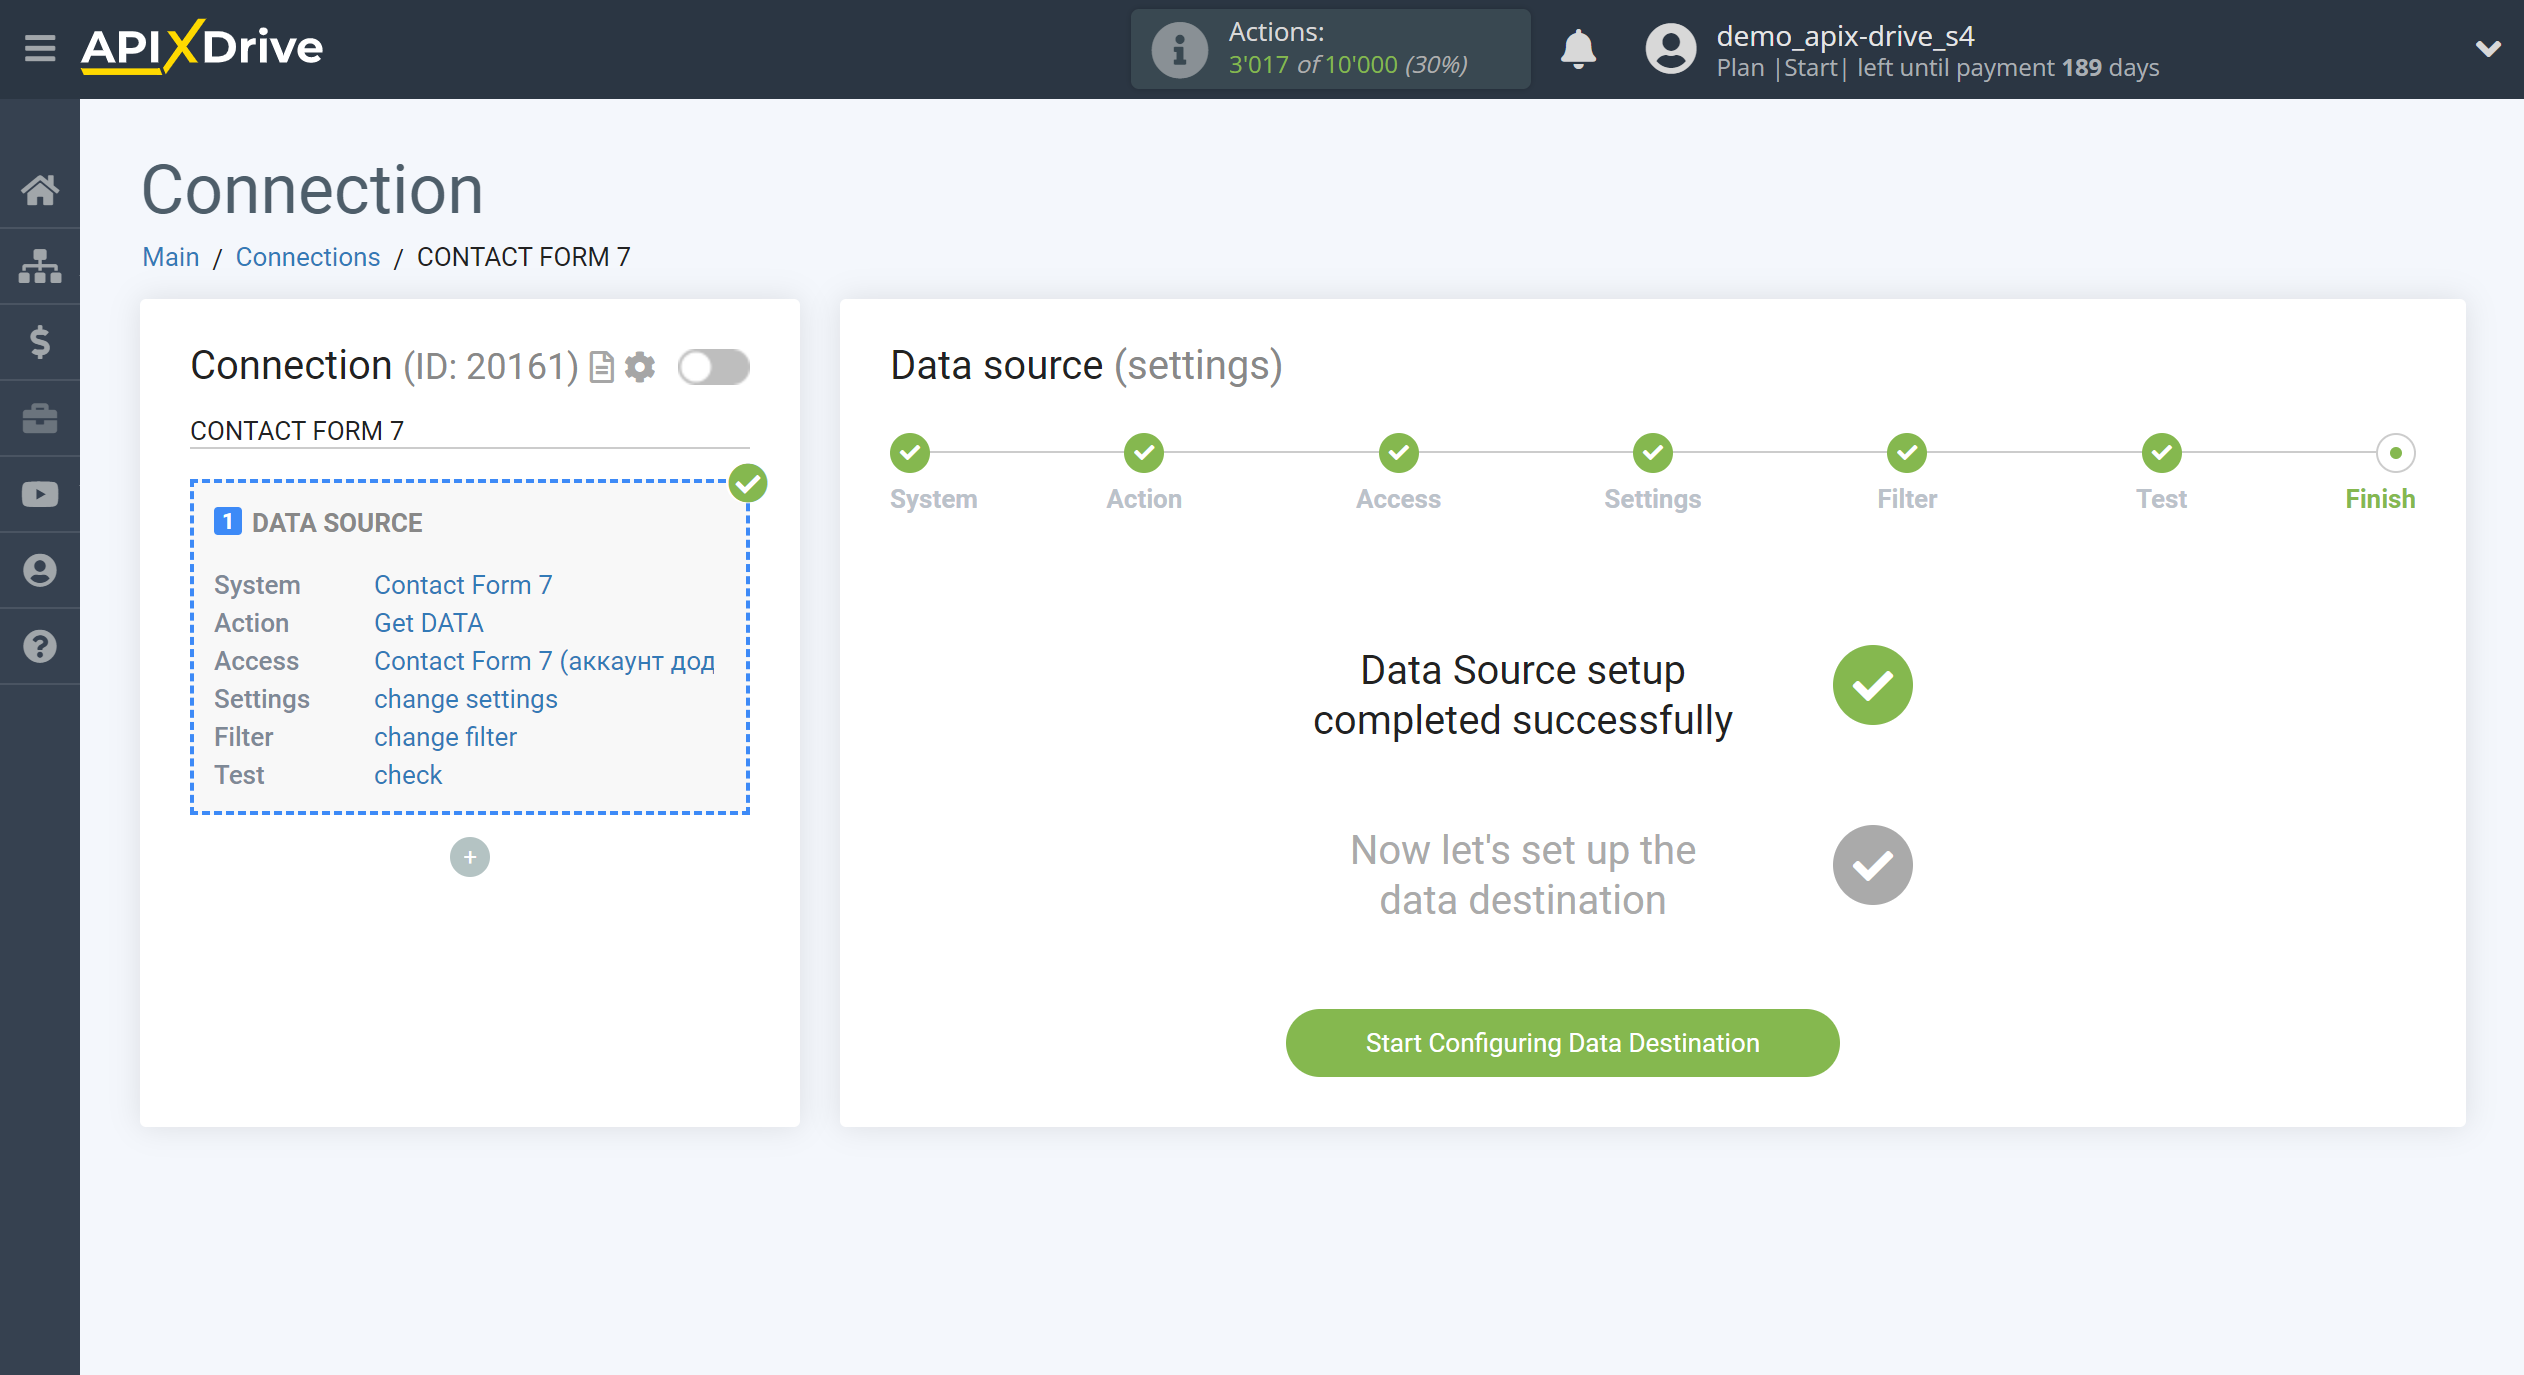Click the Connections breadcrumb link
2524x1375 pixels.
[308, 257]
